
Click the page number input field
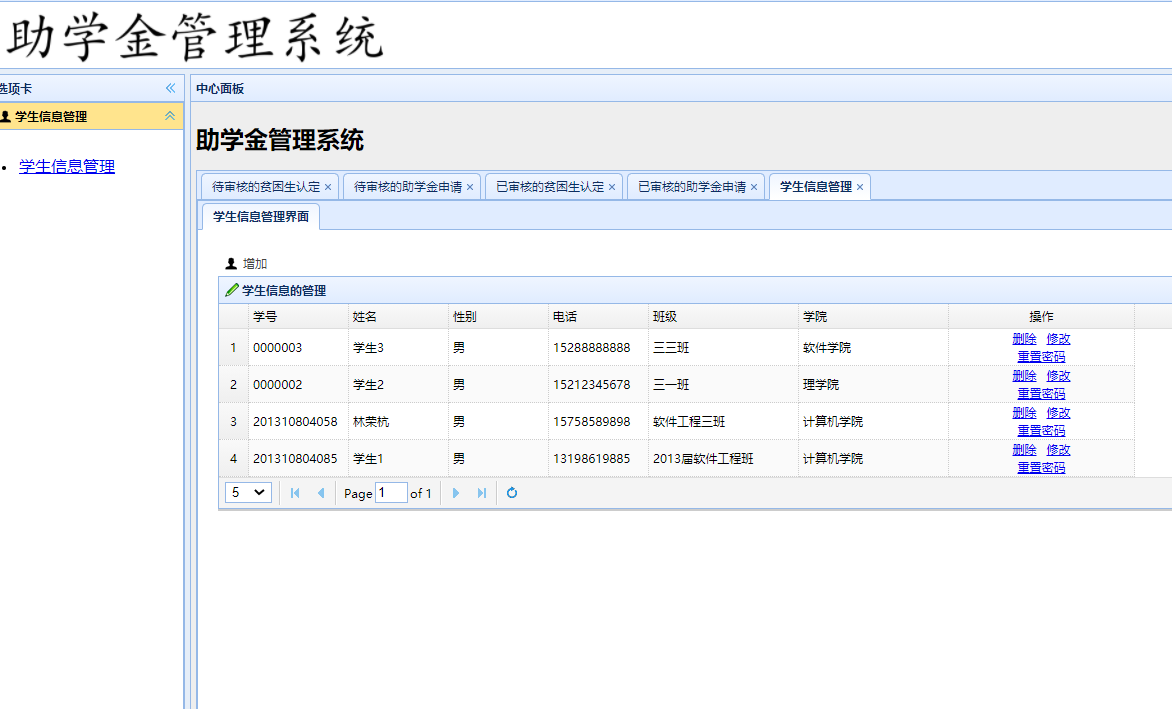click(x=391, y=493)
